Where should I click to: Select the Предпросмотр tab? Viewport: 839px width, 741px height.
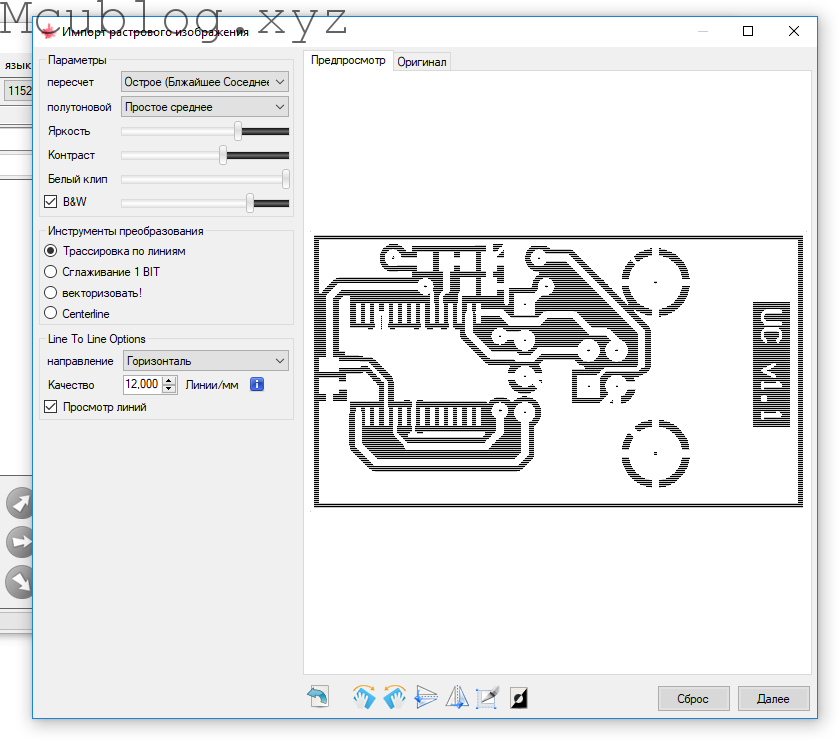tap(348, 60)
